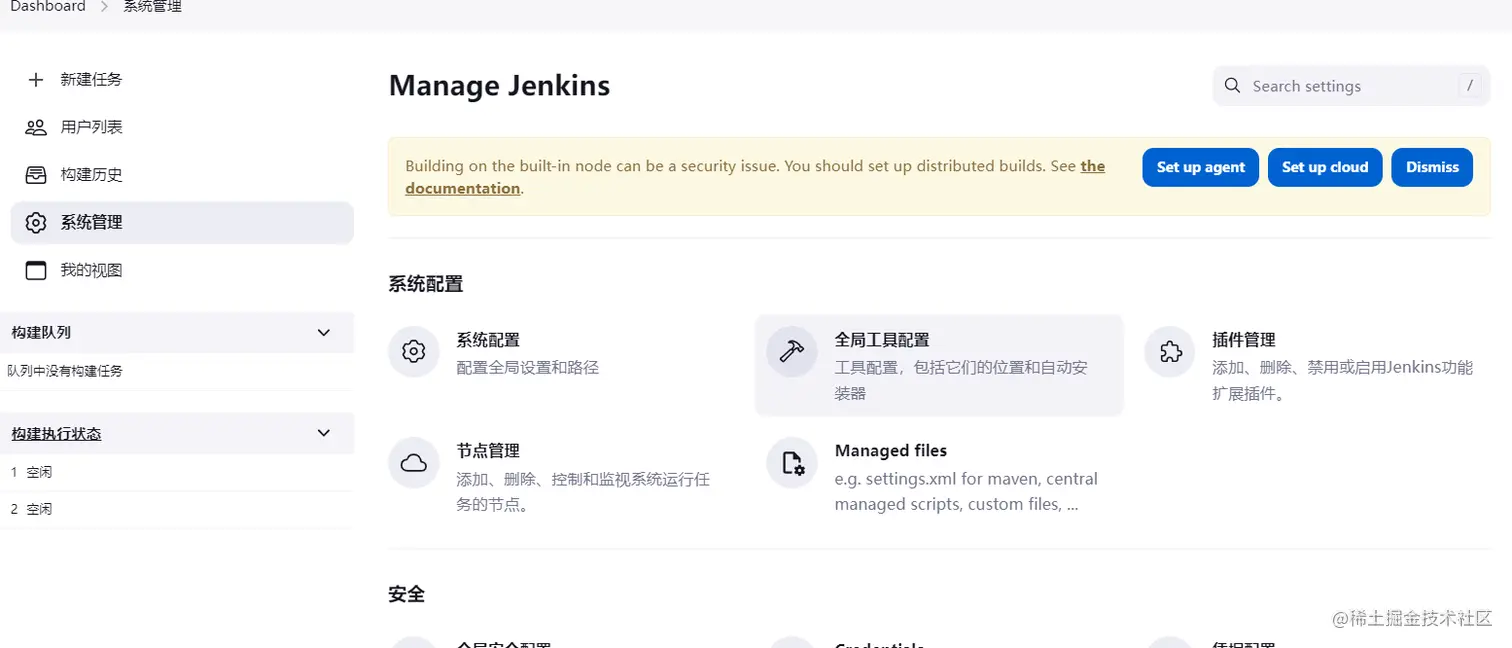Open 新建任务 in the sidebar
This screenshot has width=1512, height=648.
(182, 80)
